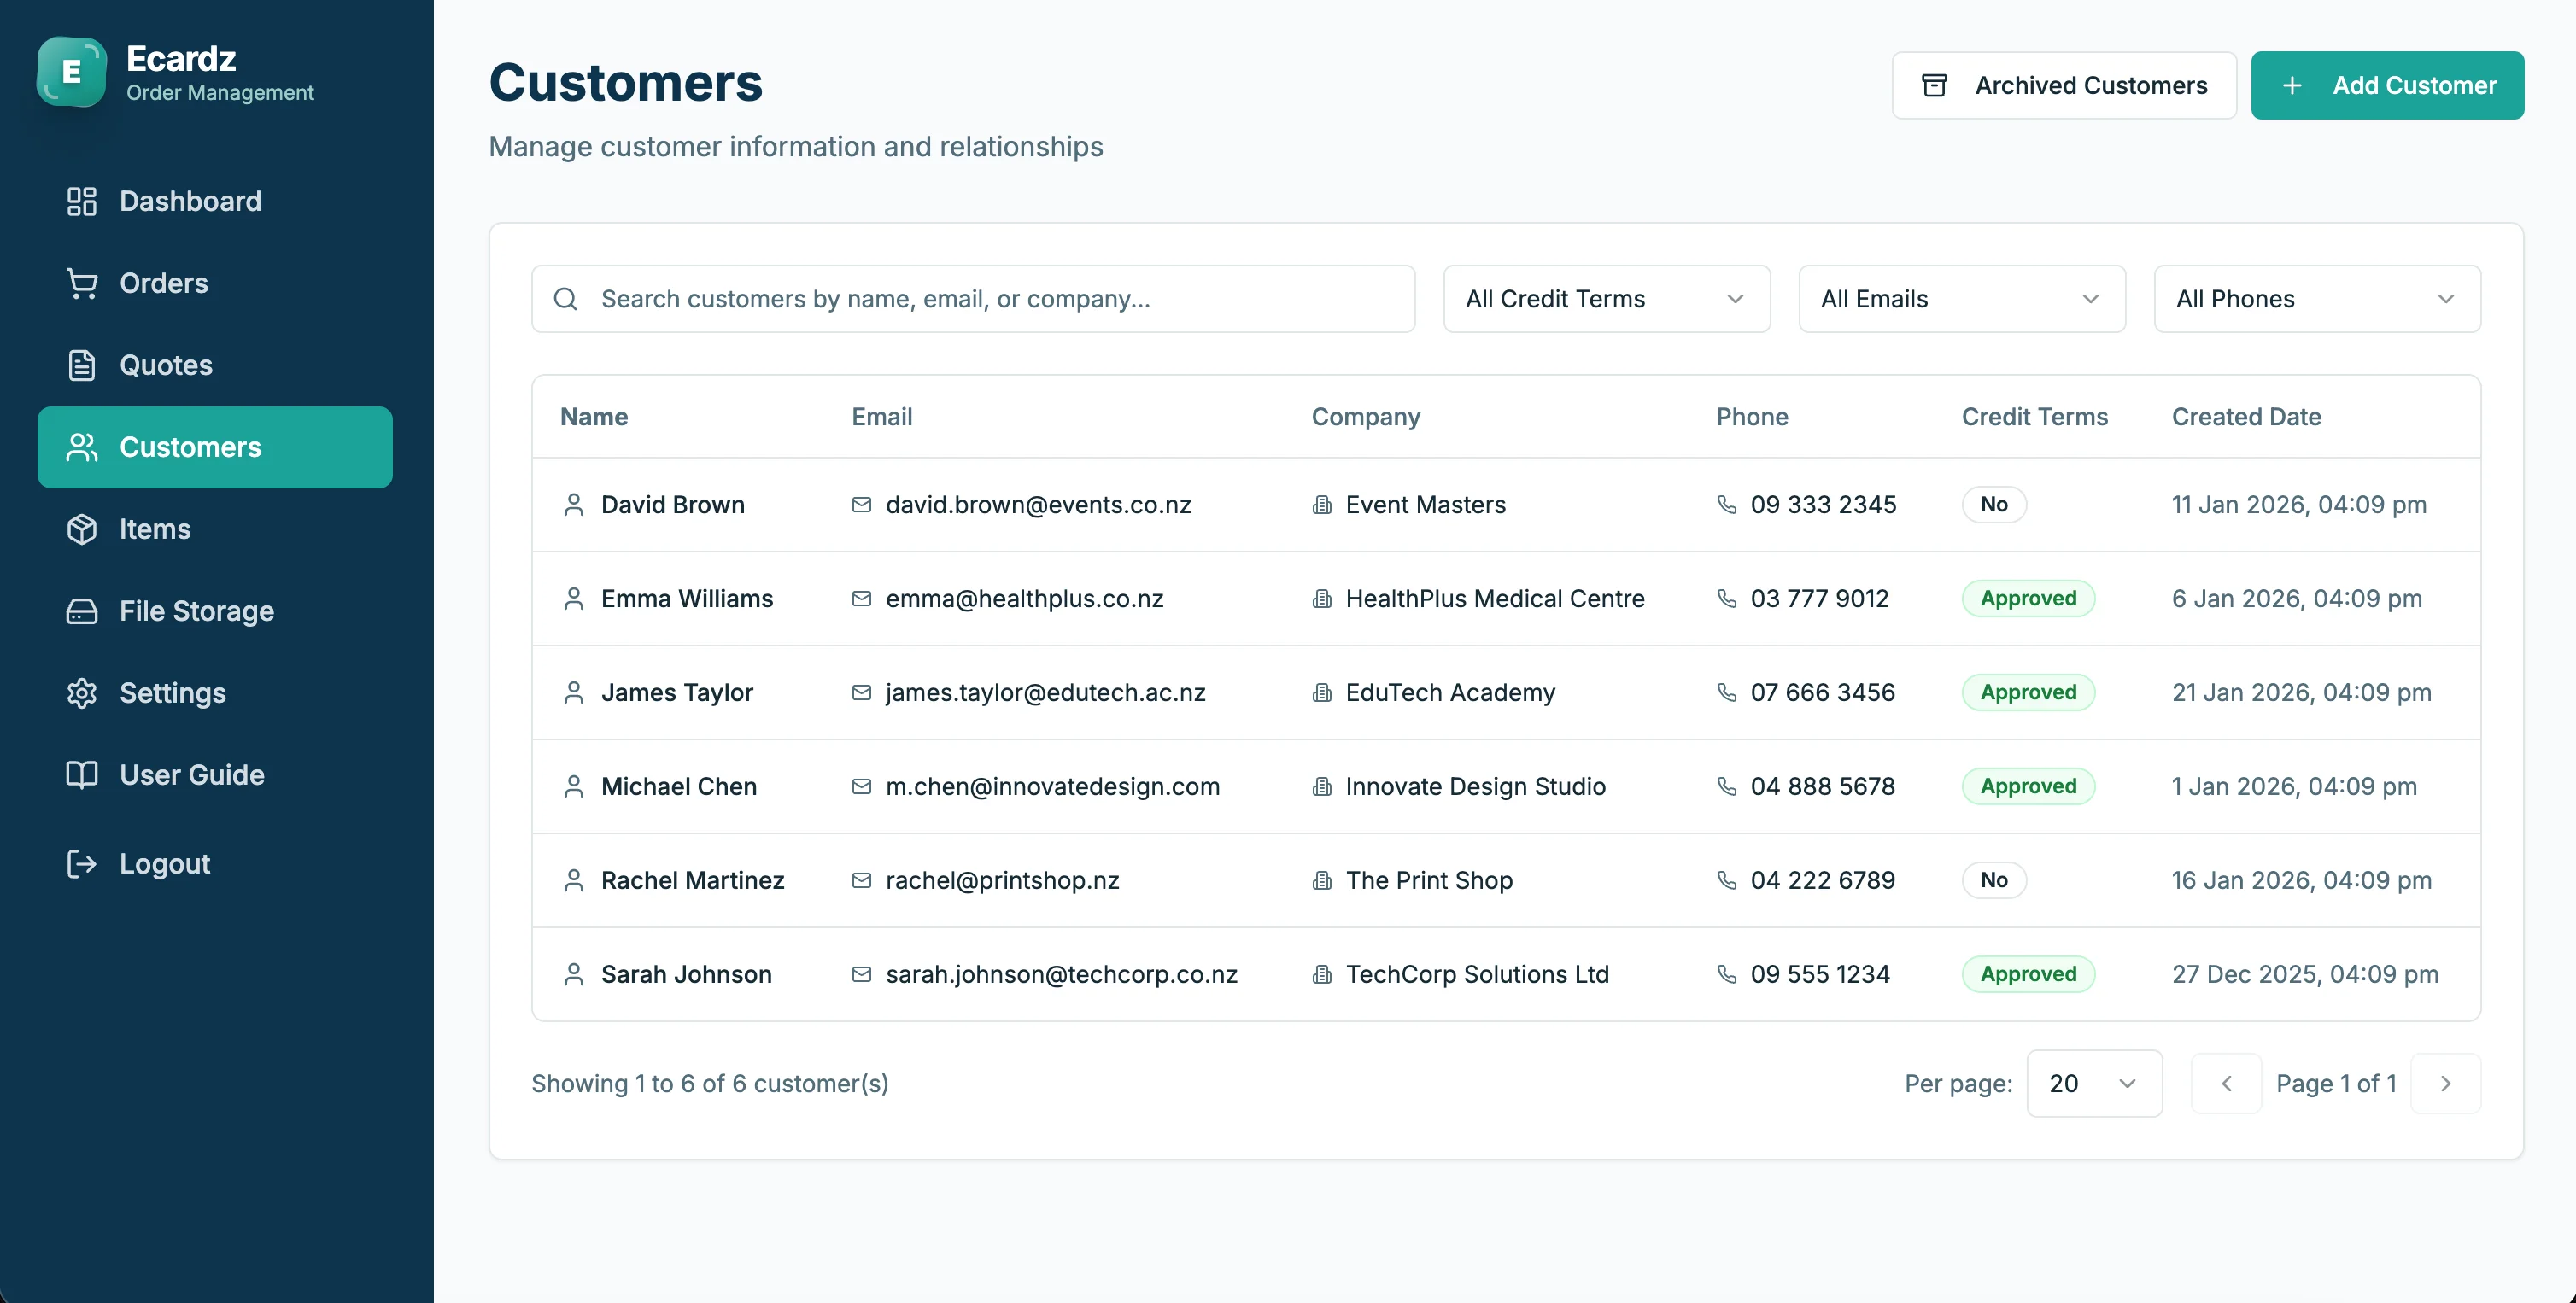Click the Customers people icon in sidebar

point(82,447)
